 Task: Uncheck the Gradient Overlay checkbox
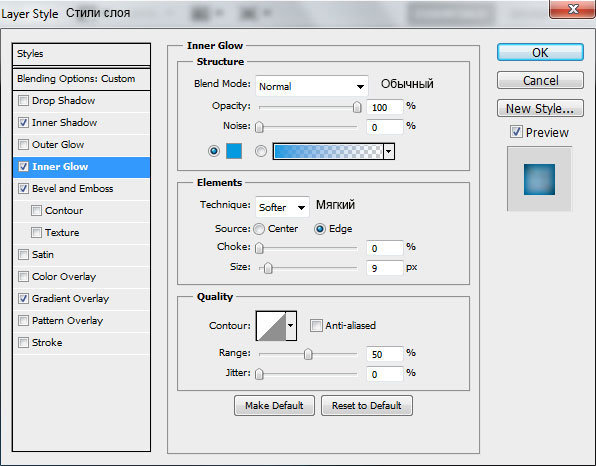[x=23, y=299]
